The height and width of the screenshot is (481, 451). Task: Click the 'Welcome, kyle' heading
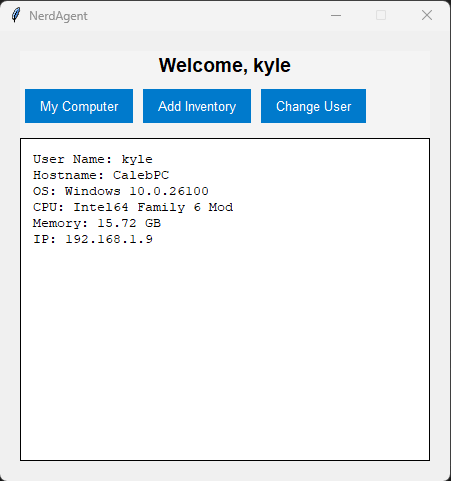[x=225, y=65]
